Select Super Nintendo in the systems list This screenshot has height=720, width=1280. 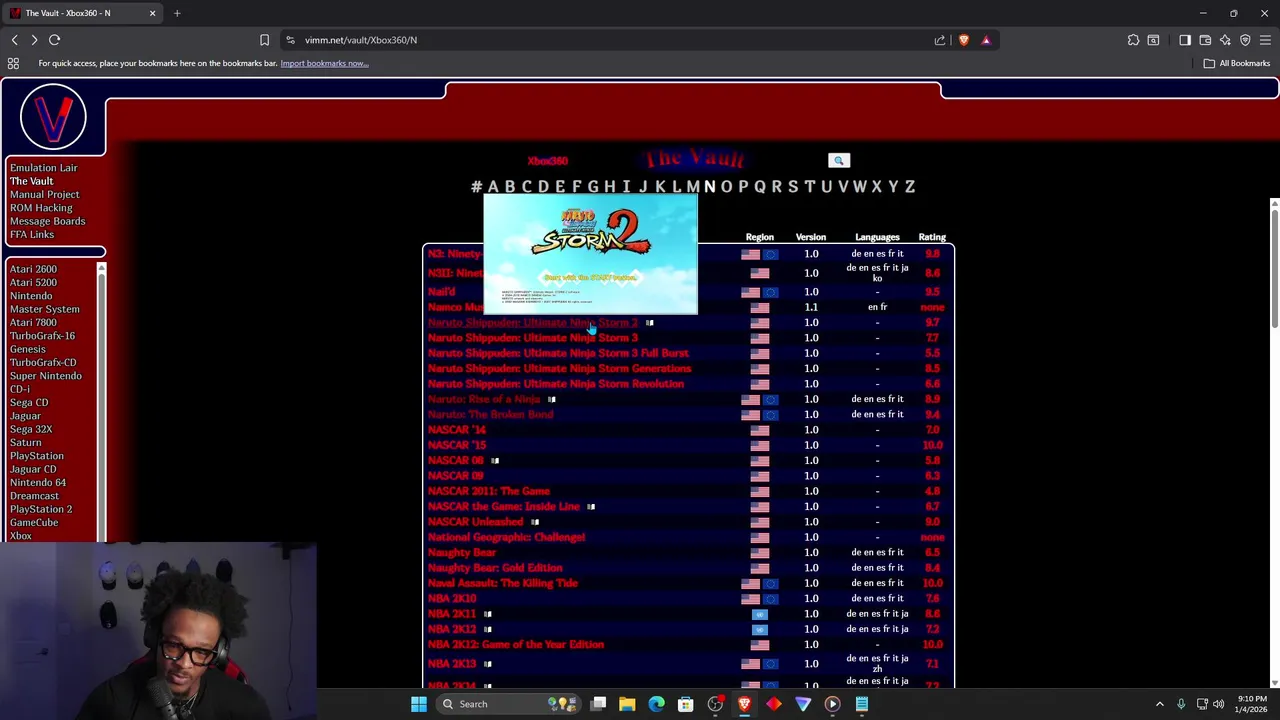(46, 376)
